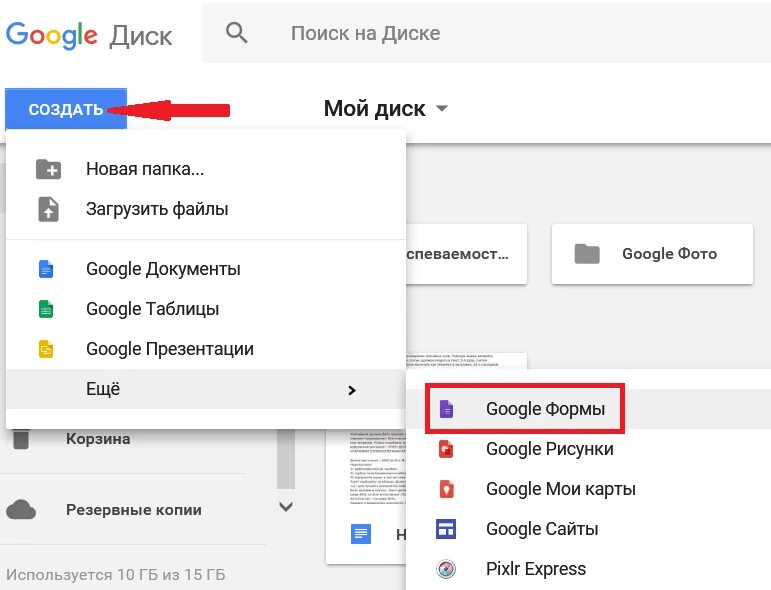Click the Google My Maps icon

point(446,489)
